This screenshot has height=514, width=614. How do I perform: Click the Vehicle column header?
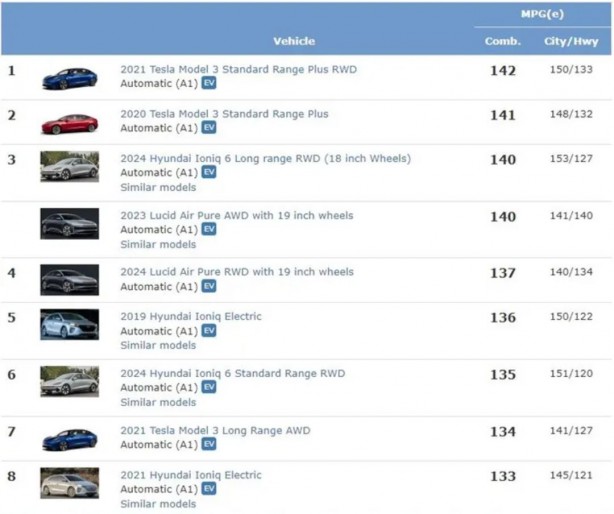point(293,41)
